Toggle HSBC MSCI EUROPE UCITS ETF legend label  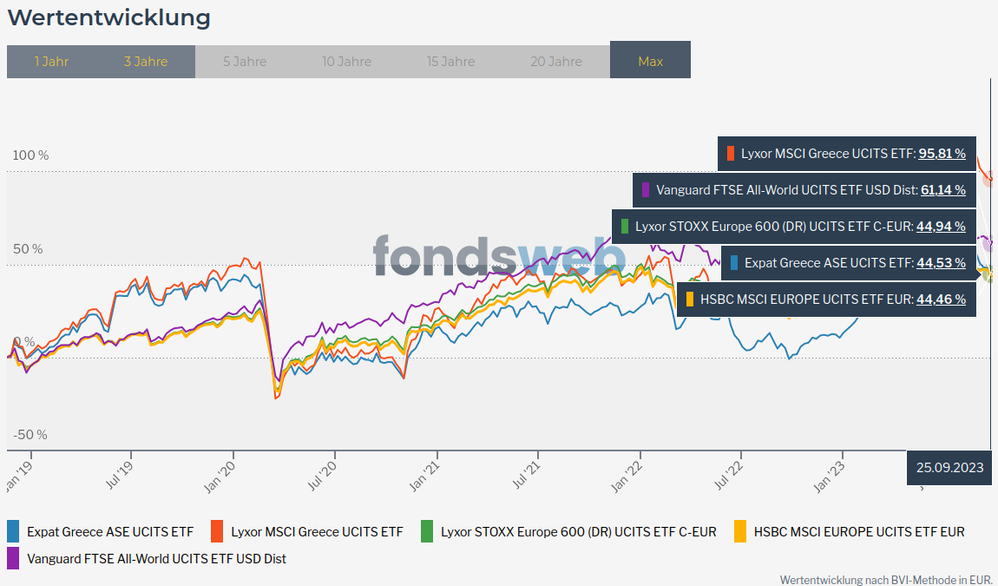coord(859,532)
